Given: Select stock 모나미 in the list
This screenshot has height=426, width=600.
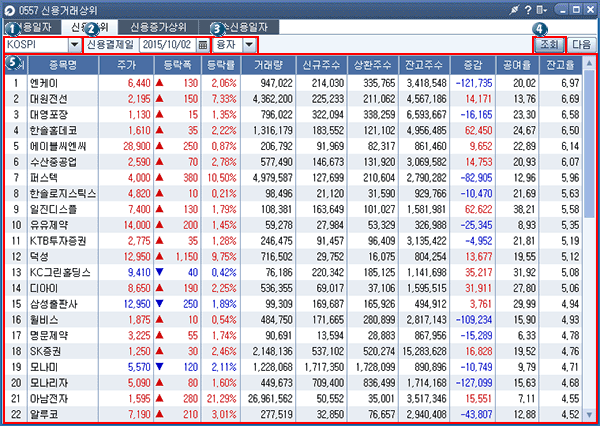Looking at the screenshot, I should [x=44, y=367].
